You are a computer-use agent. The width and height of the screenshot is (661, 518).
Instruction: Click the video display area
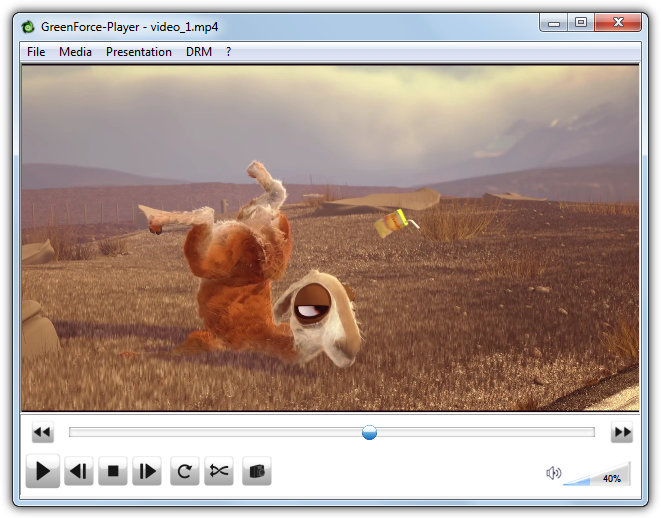click(x=330, y=238)
